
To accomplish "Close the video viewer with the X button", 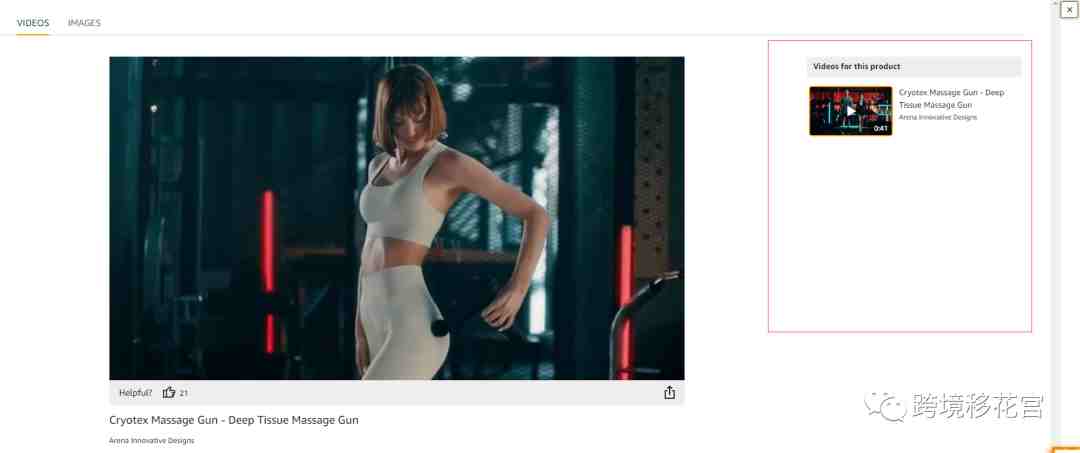I will click(x=1069, y=10).
